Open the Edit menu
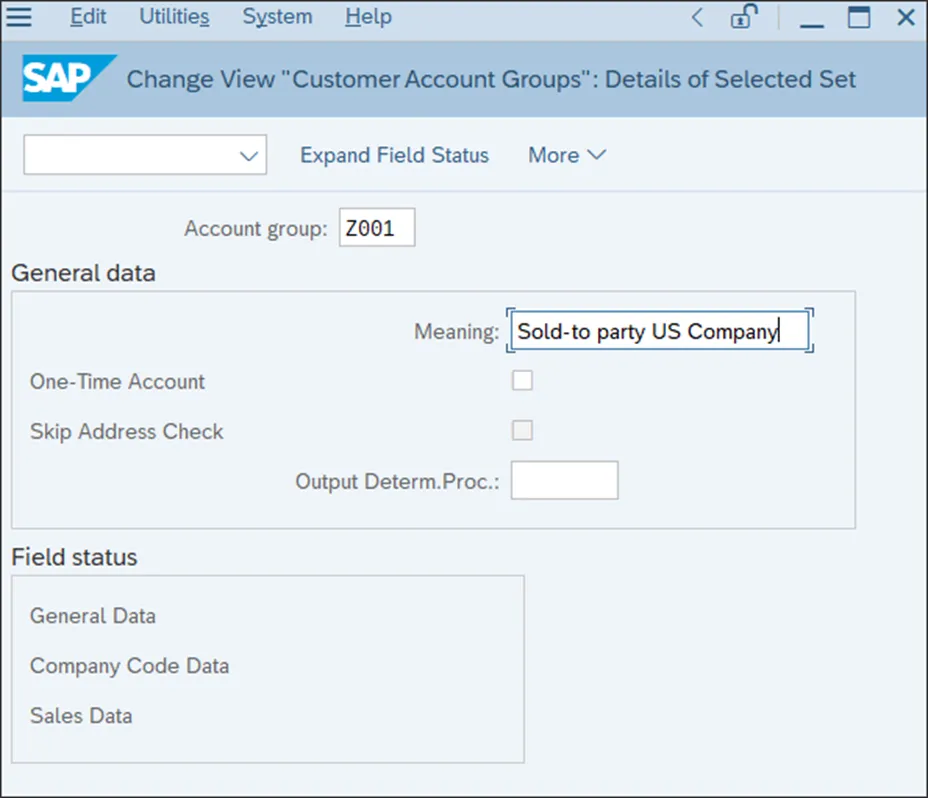928x798 pixels. tap(89, 17)
